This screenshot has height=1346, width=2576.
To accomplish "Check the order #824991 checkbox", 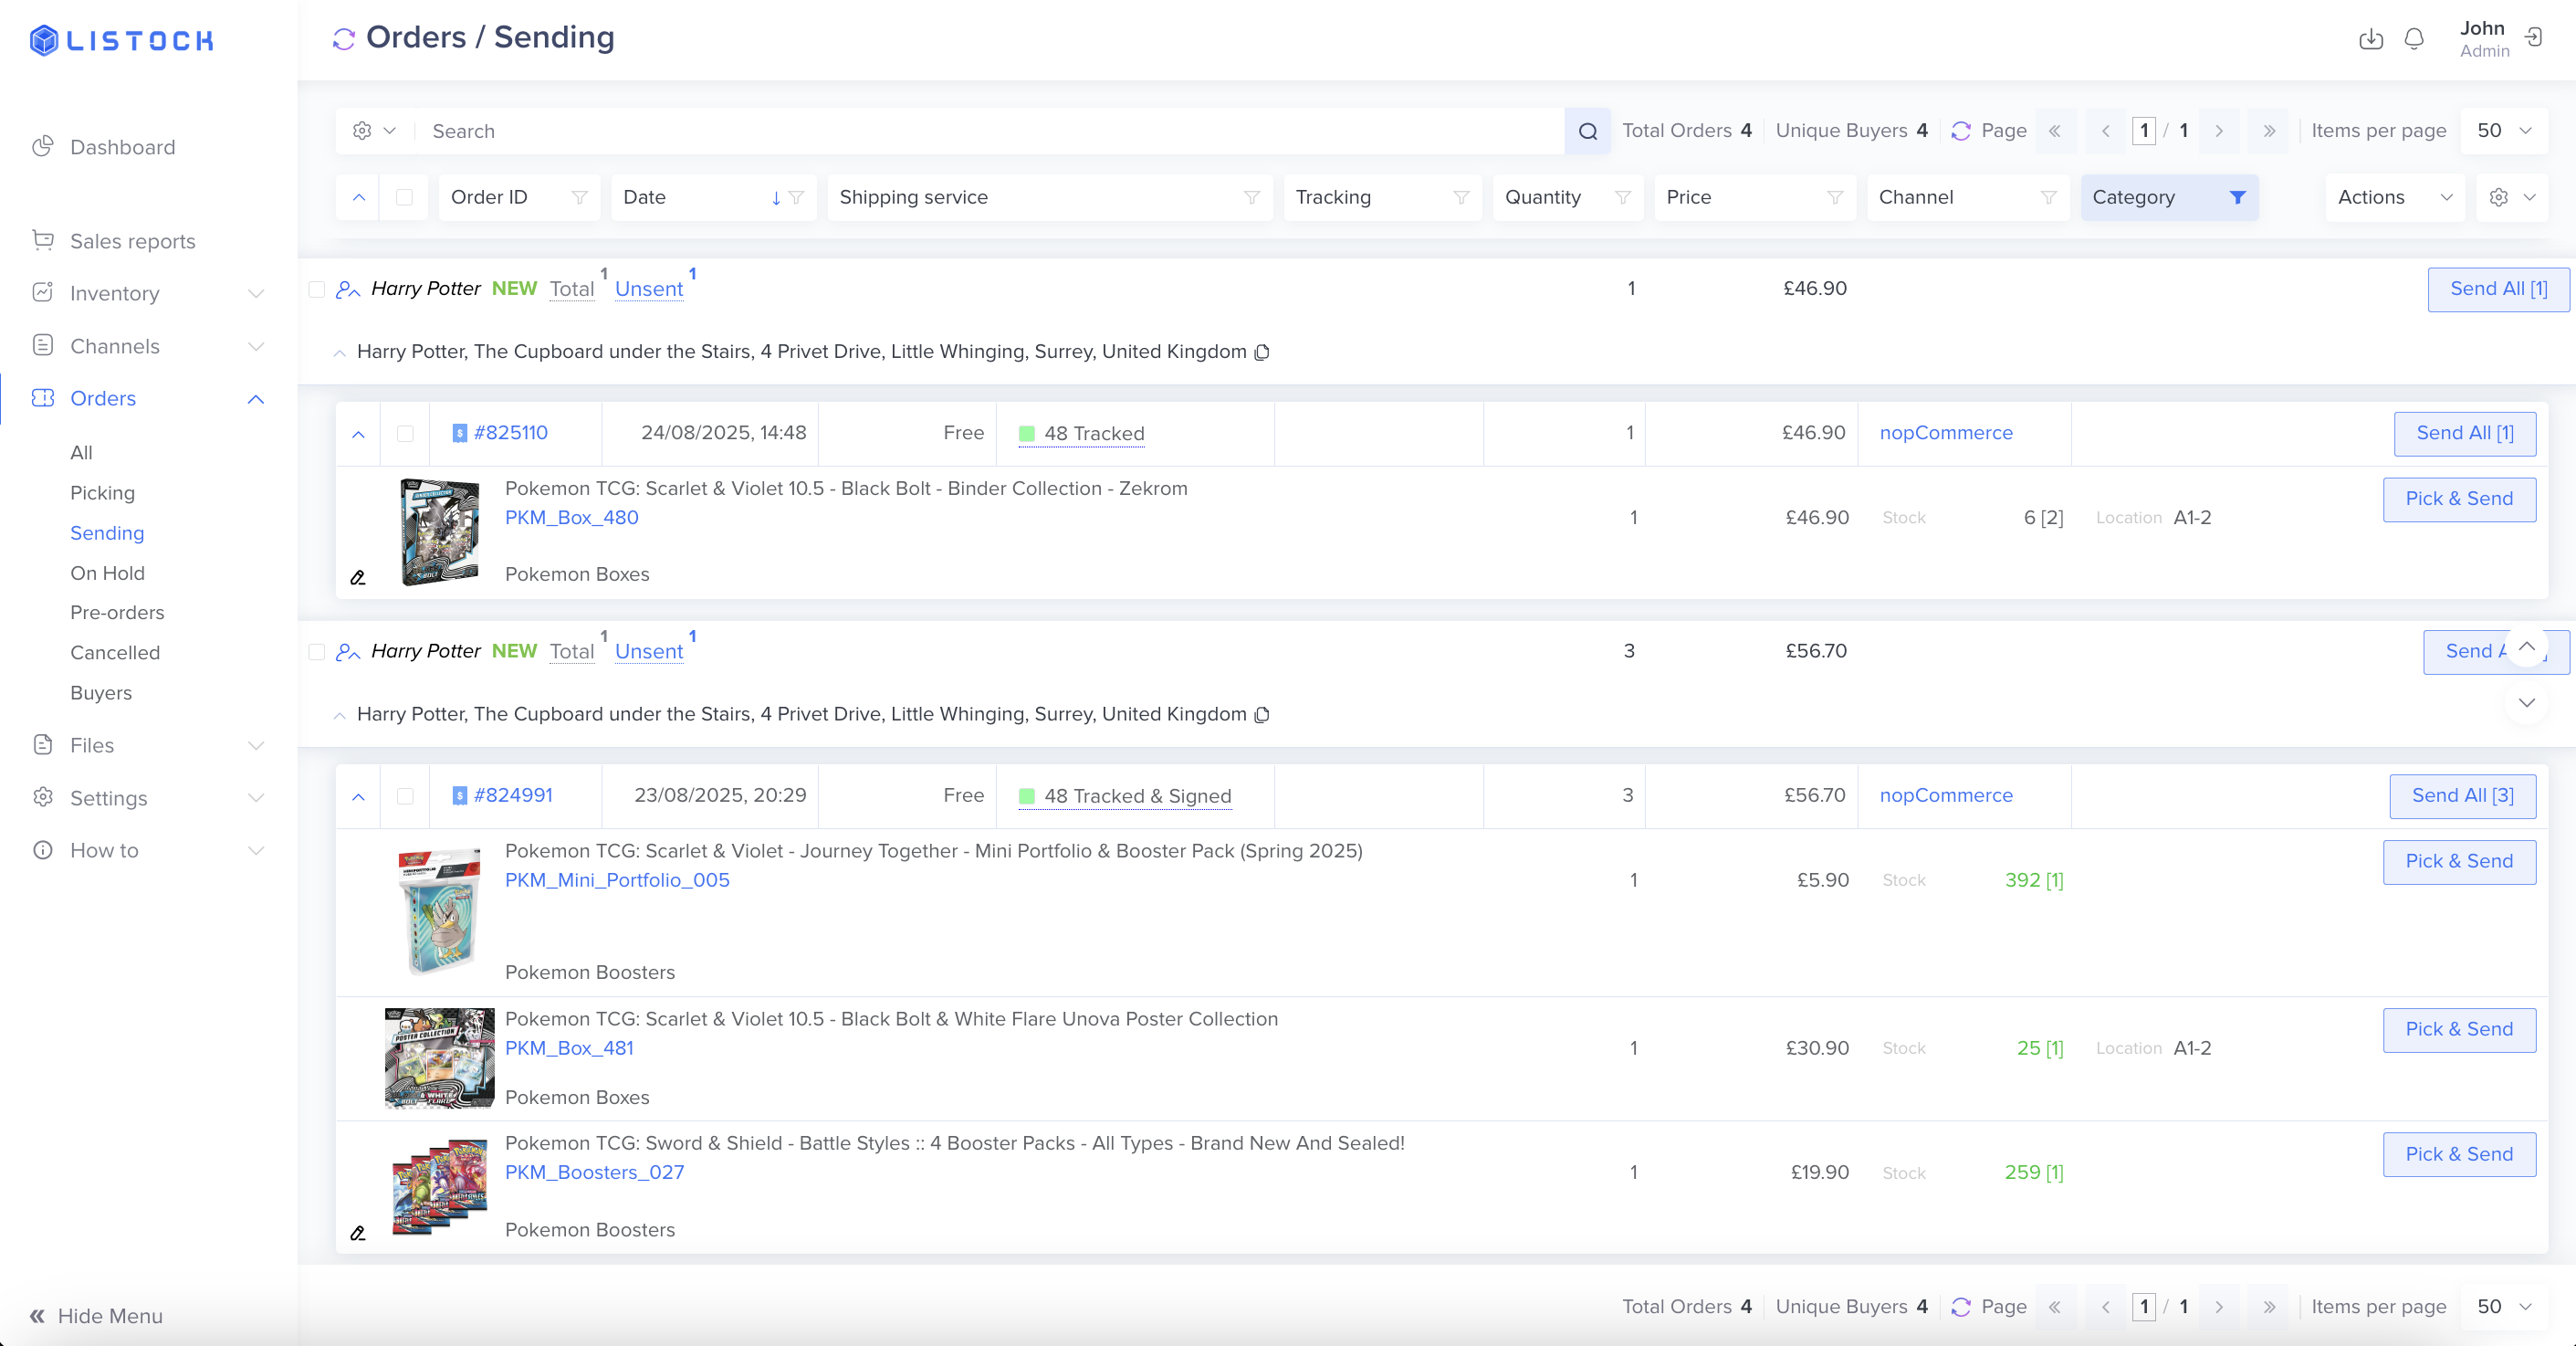I will [x=405, y=796].
